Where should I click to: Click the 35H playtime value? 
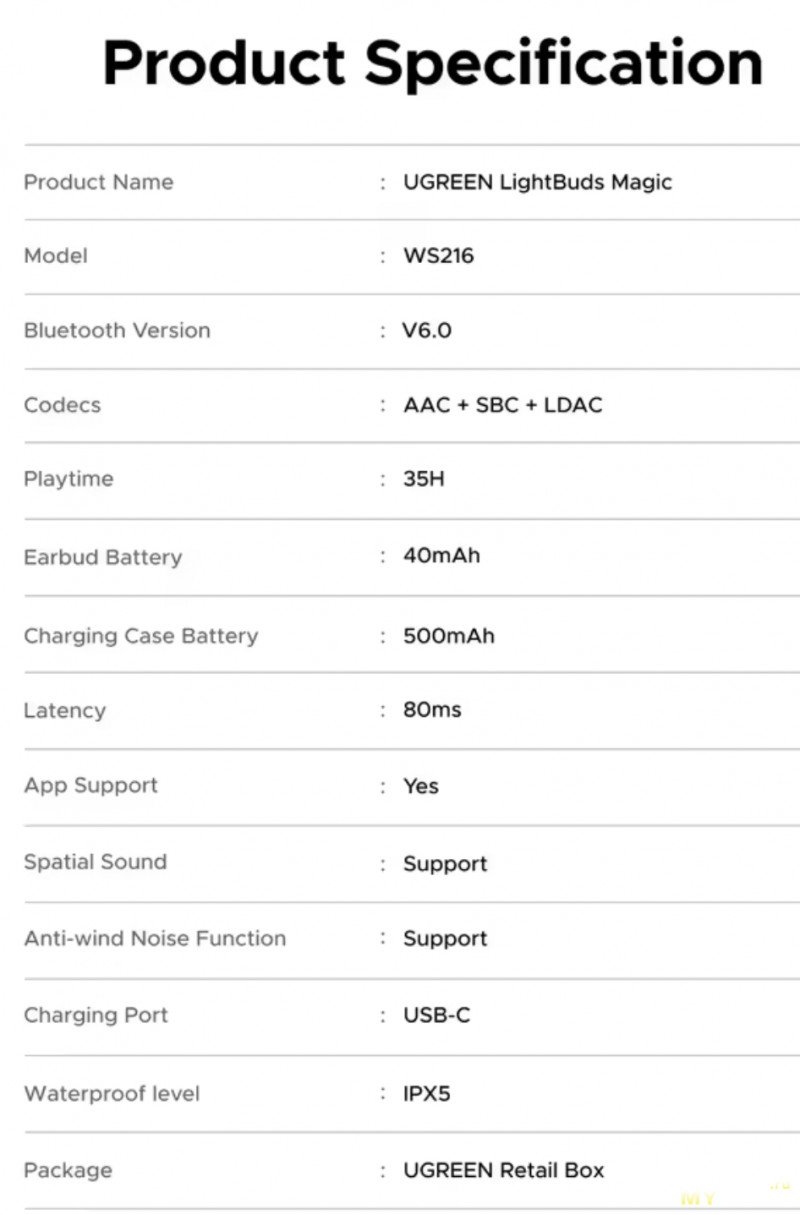pos(423,479)
